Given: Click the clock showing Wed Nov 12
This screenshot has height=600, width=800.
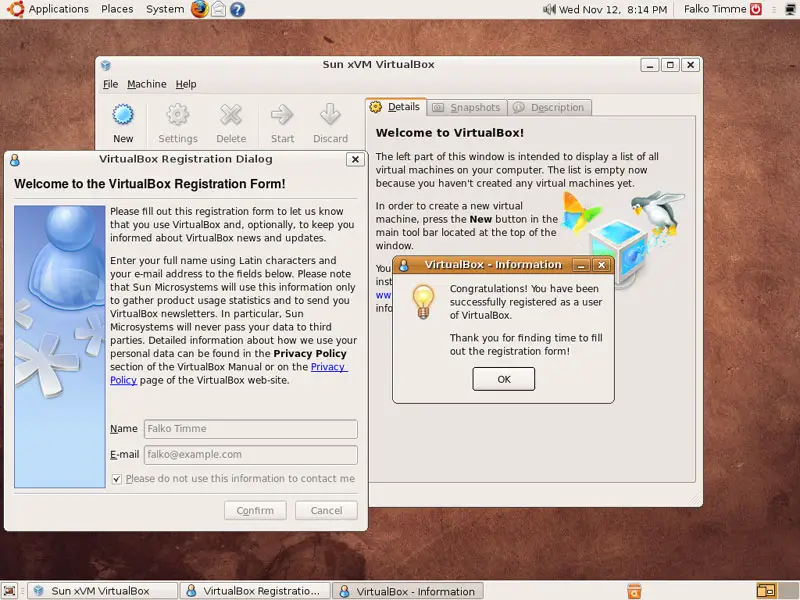Looking at the screenshot, I should pos(613,9).
